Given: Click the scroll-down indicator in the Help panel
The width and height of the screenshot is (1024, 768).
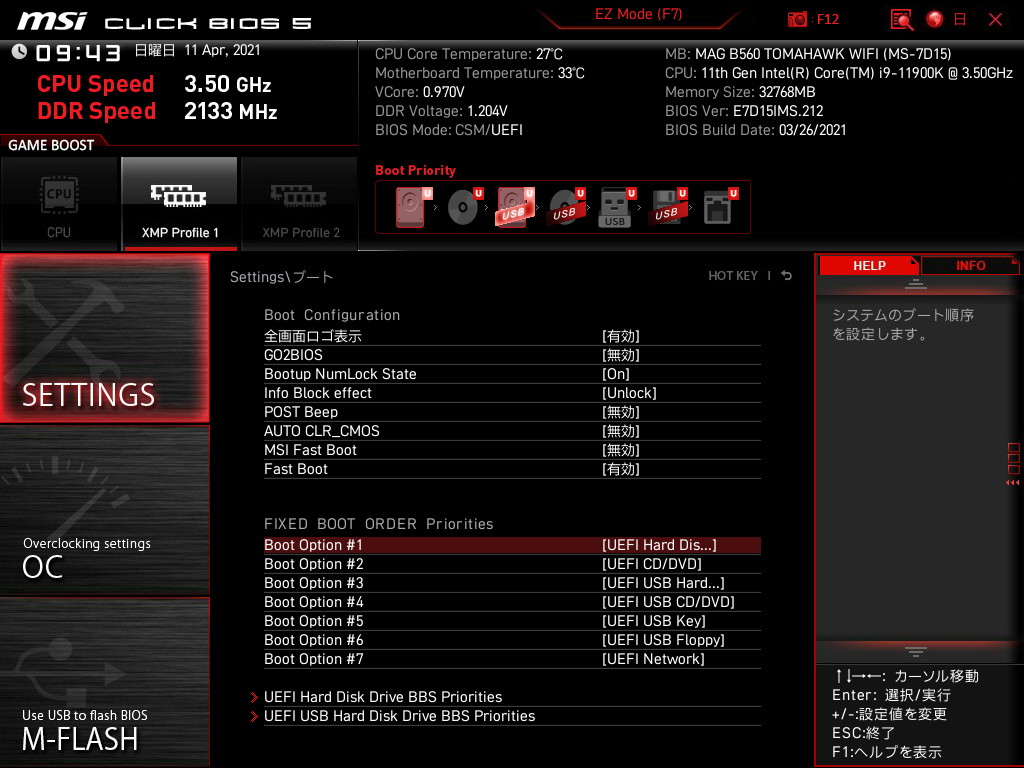Looking at the screenshot, I should pyautogui.click(x=916, y=651).
